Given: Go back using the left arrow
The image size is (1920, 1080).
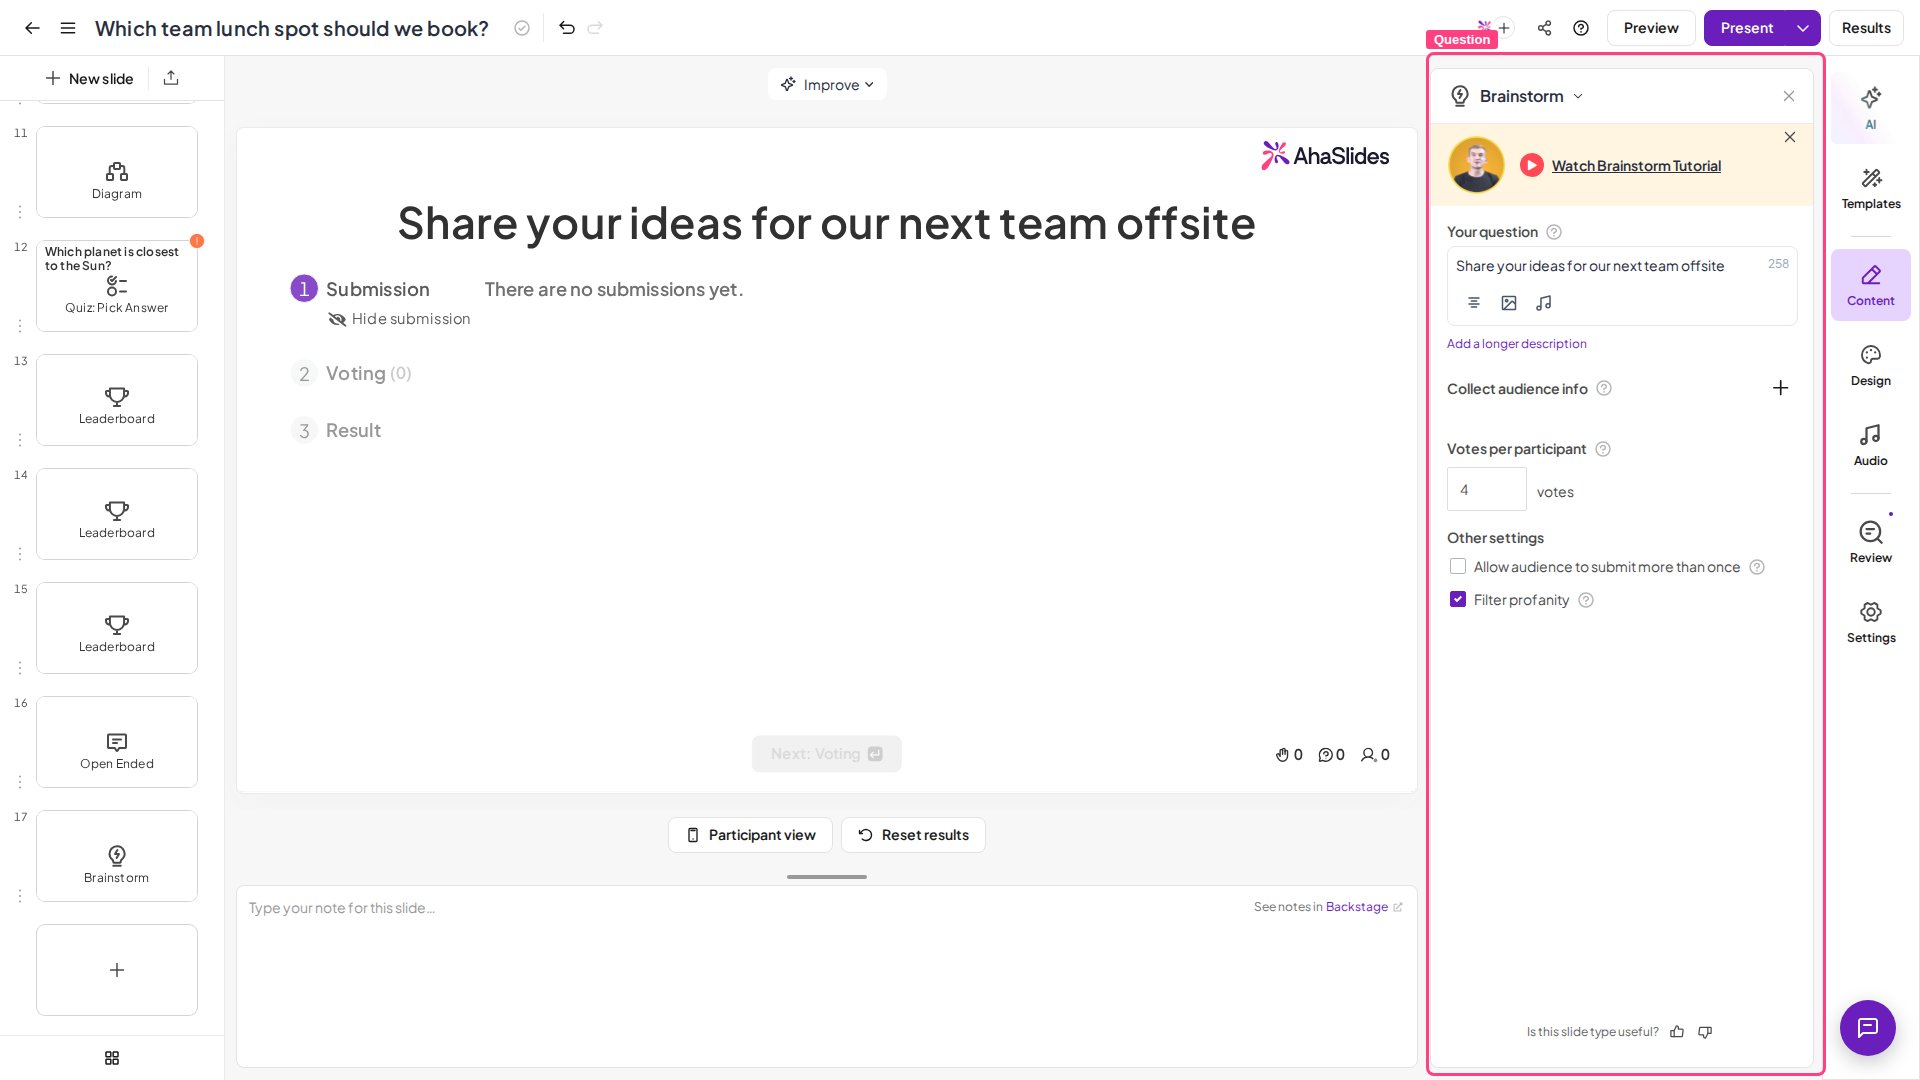Looking at the screenshot, I should click(32, 28).
